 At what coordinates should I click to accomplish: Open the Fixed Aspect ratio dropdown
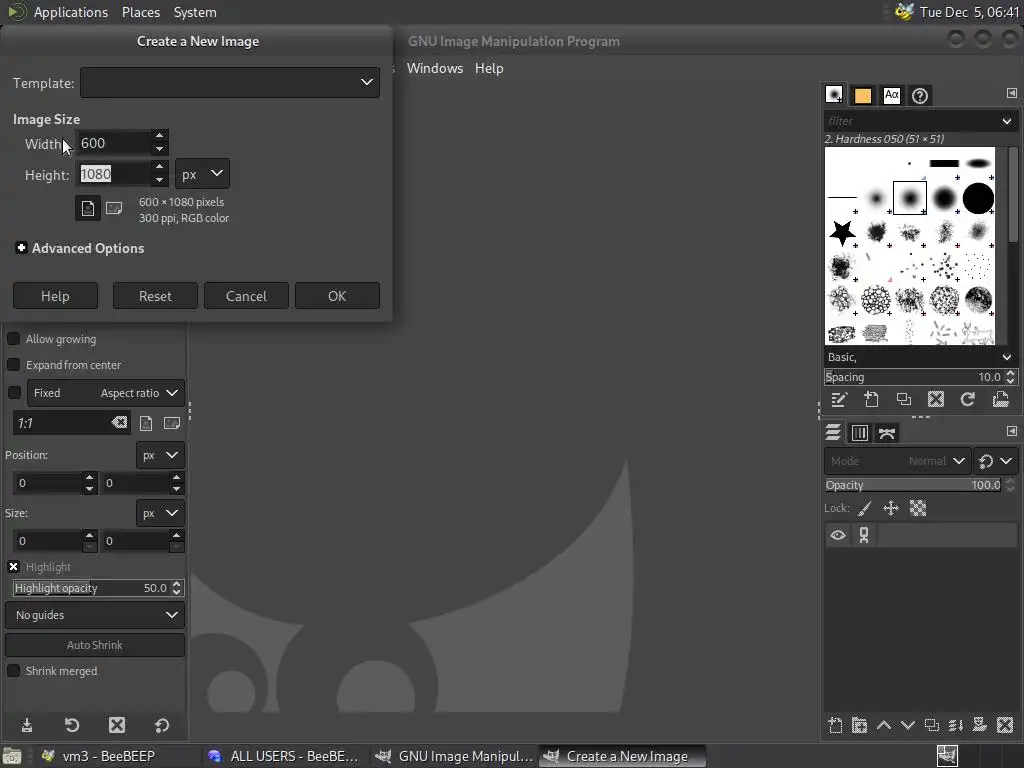point(106,392)
